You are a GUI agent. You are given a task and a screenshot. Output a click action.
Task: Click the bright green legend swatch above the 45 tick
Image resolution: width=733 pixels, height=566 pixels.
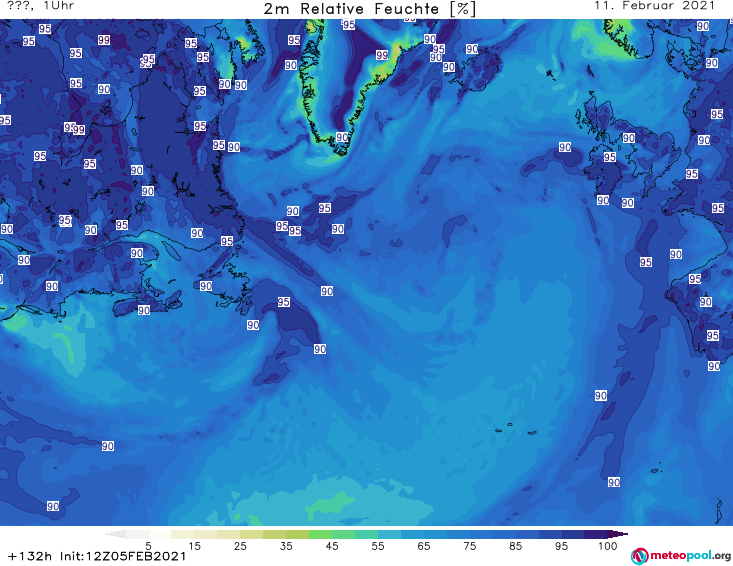(320, 534)
